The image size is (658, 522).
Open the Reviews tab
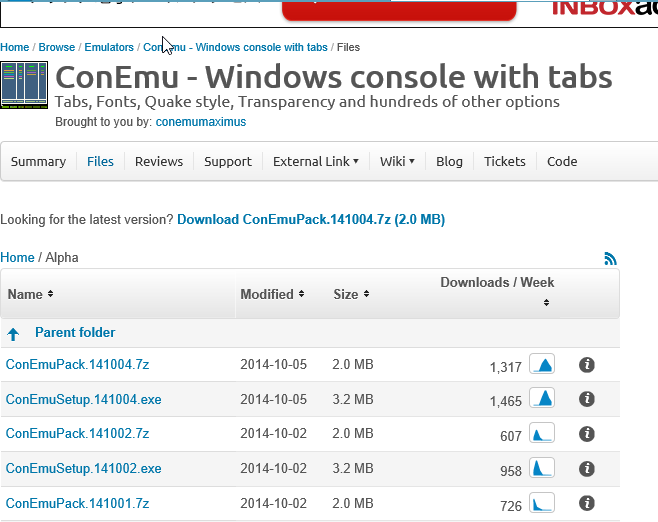click(159, 162)
